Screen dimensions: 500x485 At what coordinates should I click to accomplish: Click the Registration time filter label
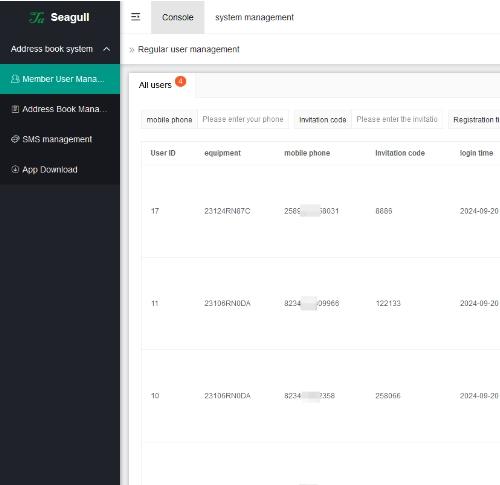(476, 120)
